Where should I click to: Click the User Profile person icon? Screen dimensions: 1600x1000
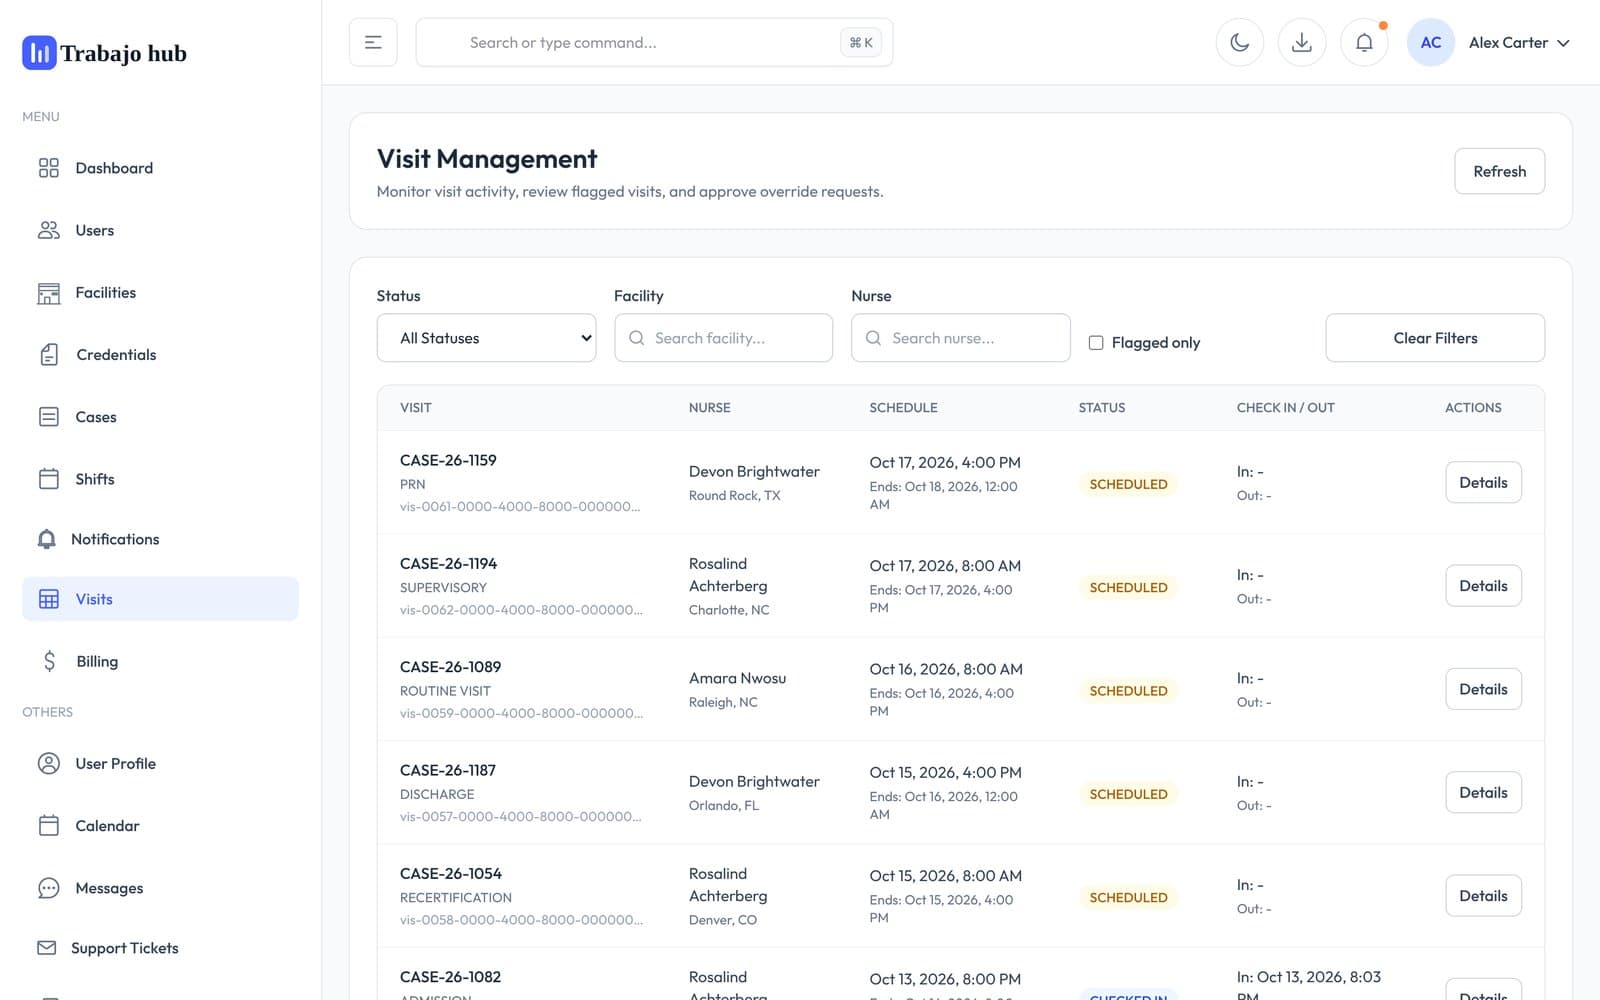point(48,764)
